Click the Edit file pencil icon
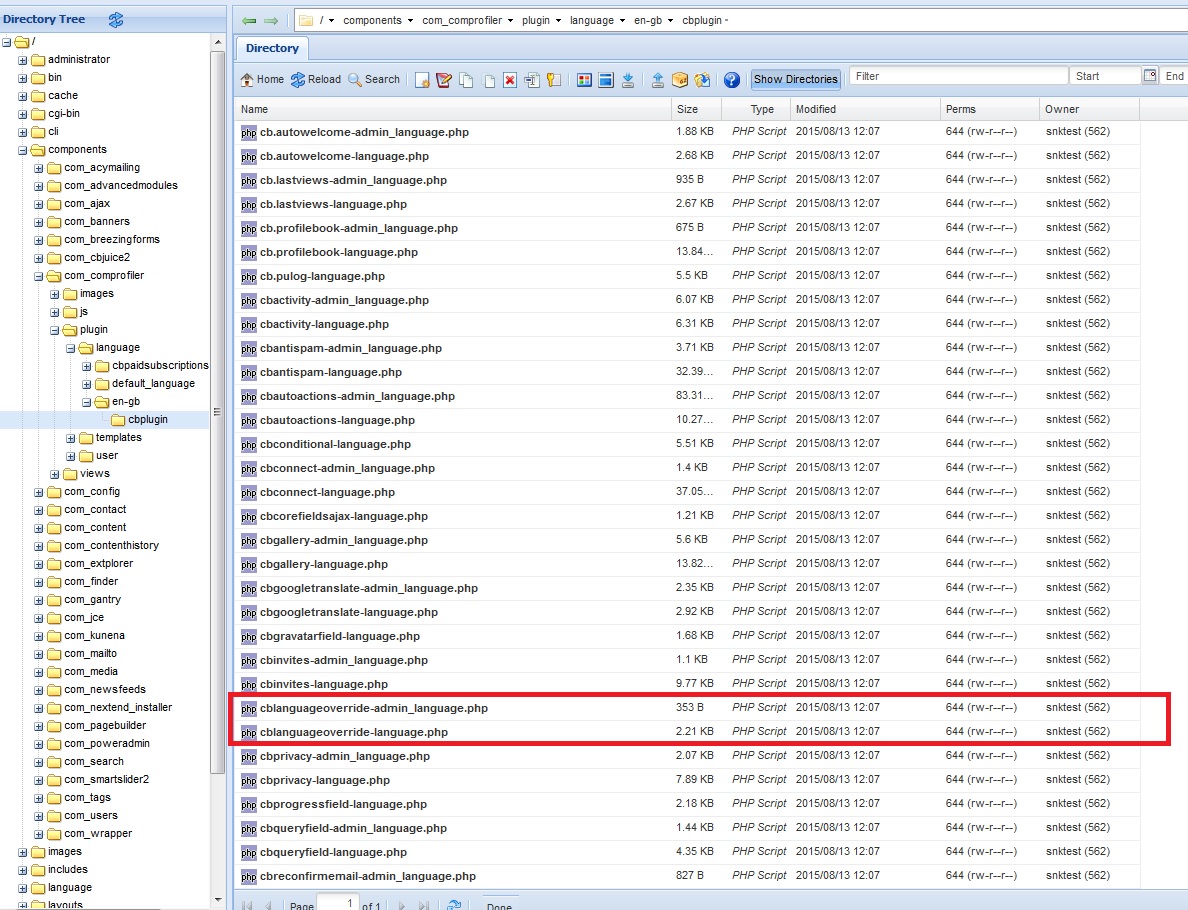 (444, 80)
